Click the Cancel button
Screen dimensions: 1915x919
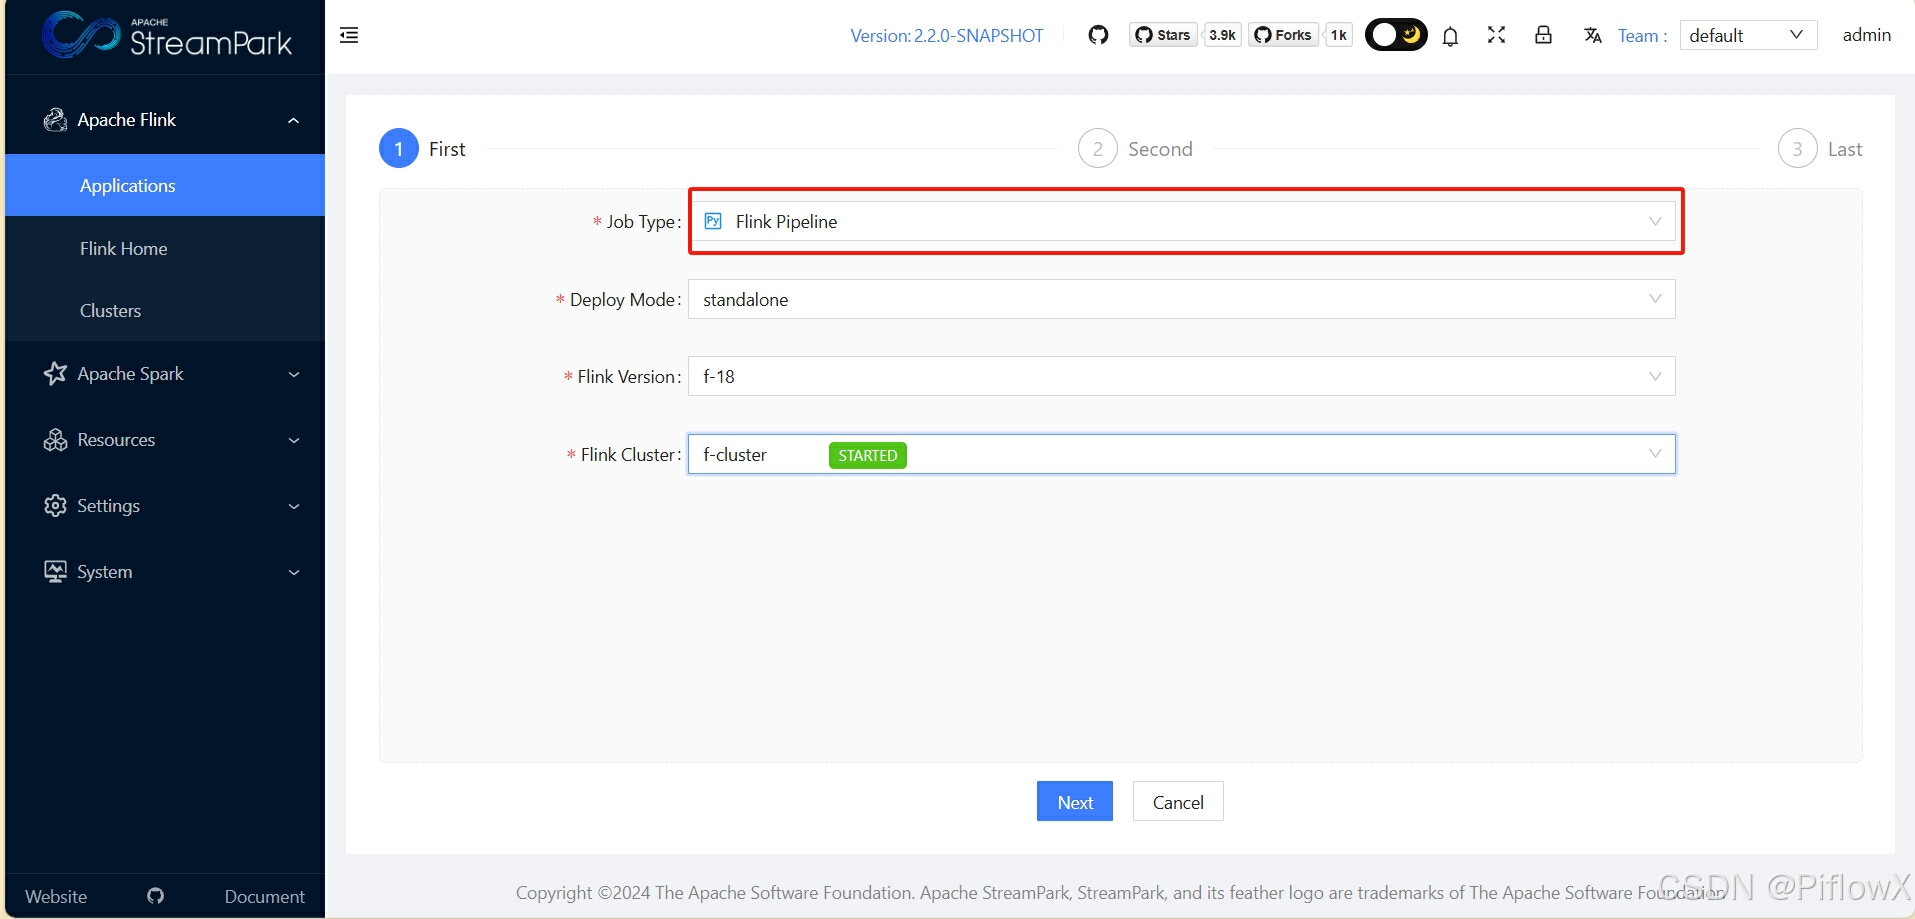[x=1178, y=801]
